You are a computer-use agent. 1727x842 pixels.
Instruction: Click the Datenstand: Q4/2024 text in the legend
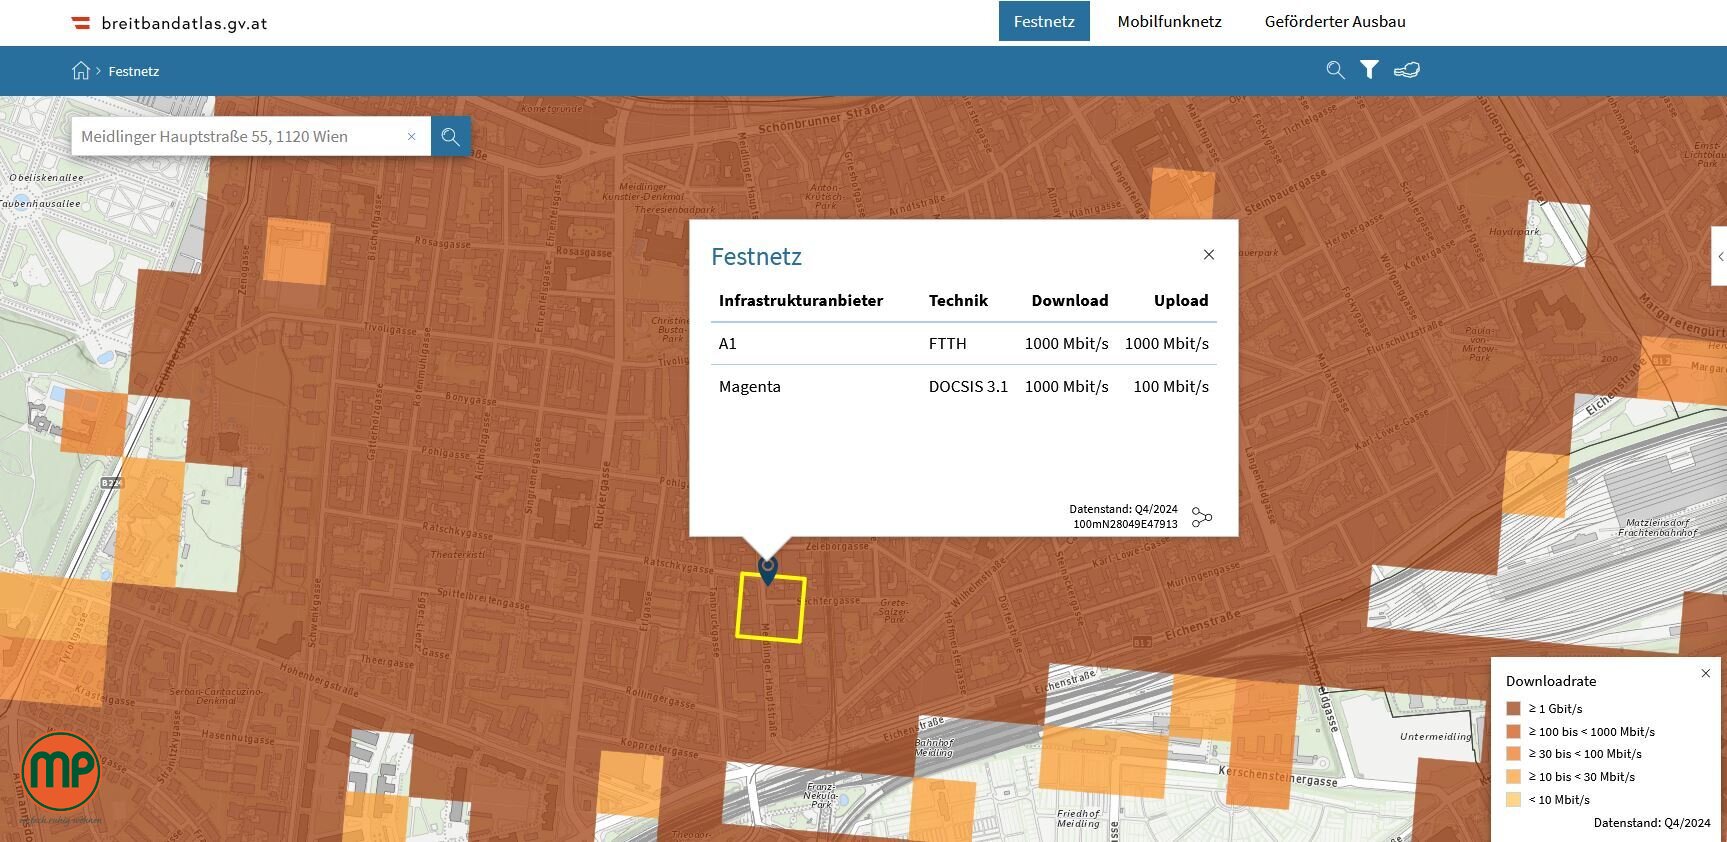coord(1652,823)
